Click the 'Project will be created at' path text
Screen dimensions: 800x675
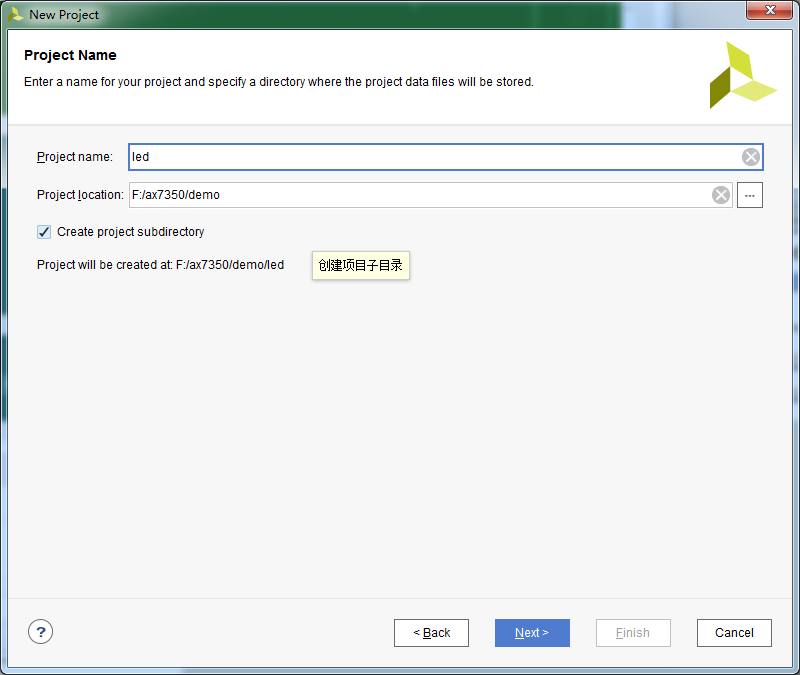[160, 265]
